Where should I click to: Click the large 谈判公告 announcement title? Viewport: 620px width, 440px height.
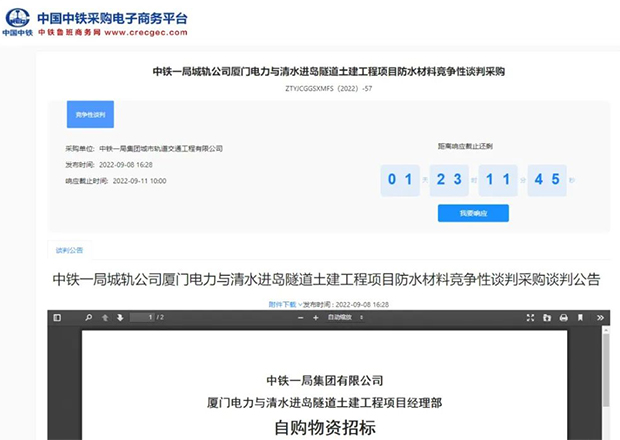(x=327, y=279)
